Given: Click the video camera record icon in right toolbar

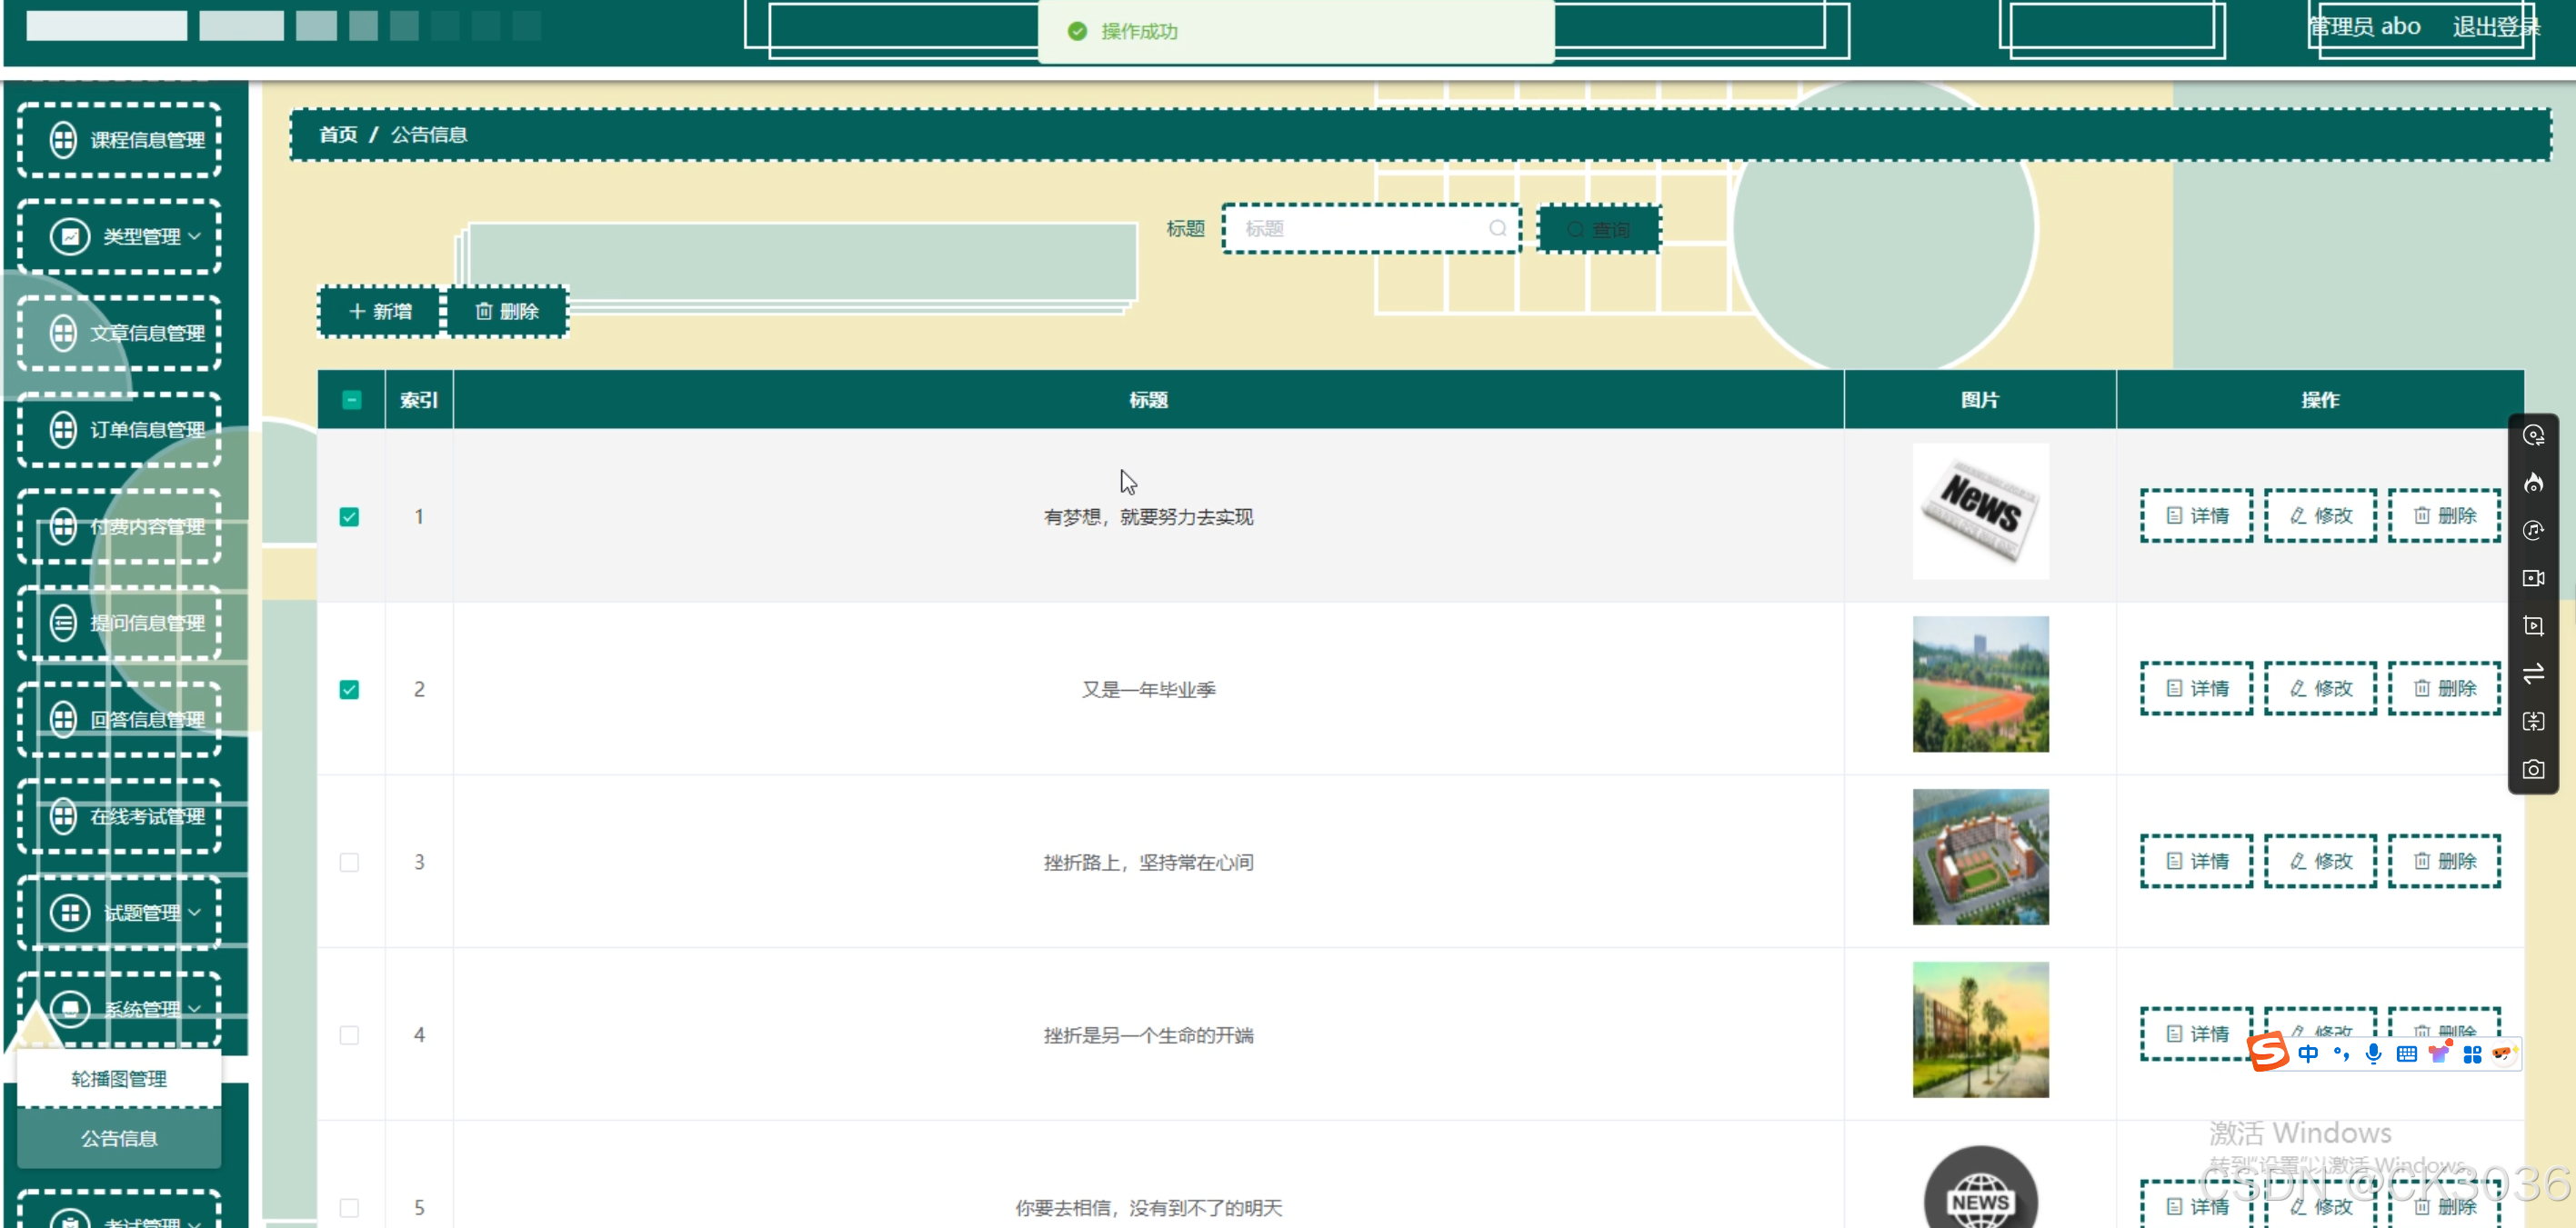Looking at the screenshot, I should 2532,578.
